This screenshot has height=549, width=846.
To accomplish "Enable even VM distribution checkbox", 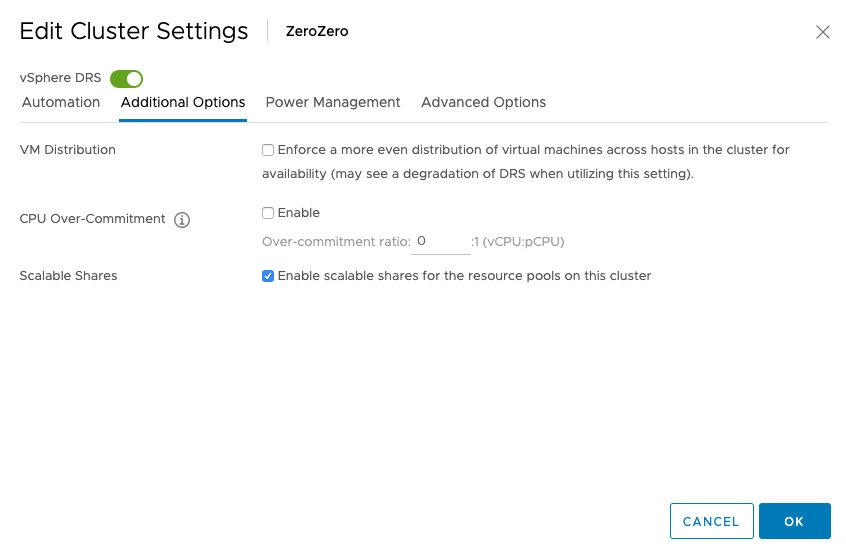I will tap(268, 150).
